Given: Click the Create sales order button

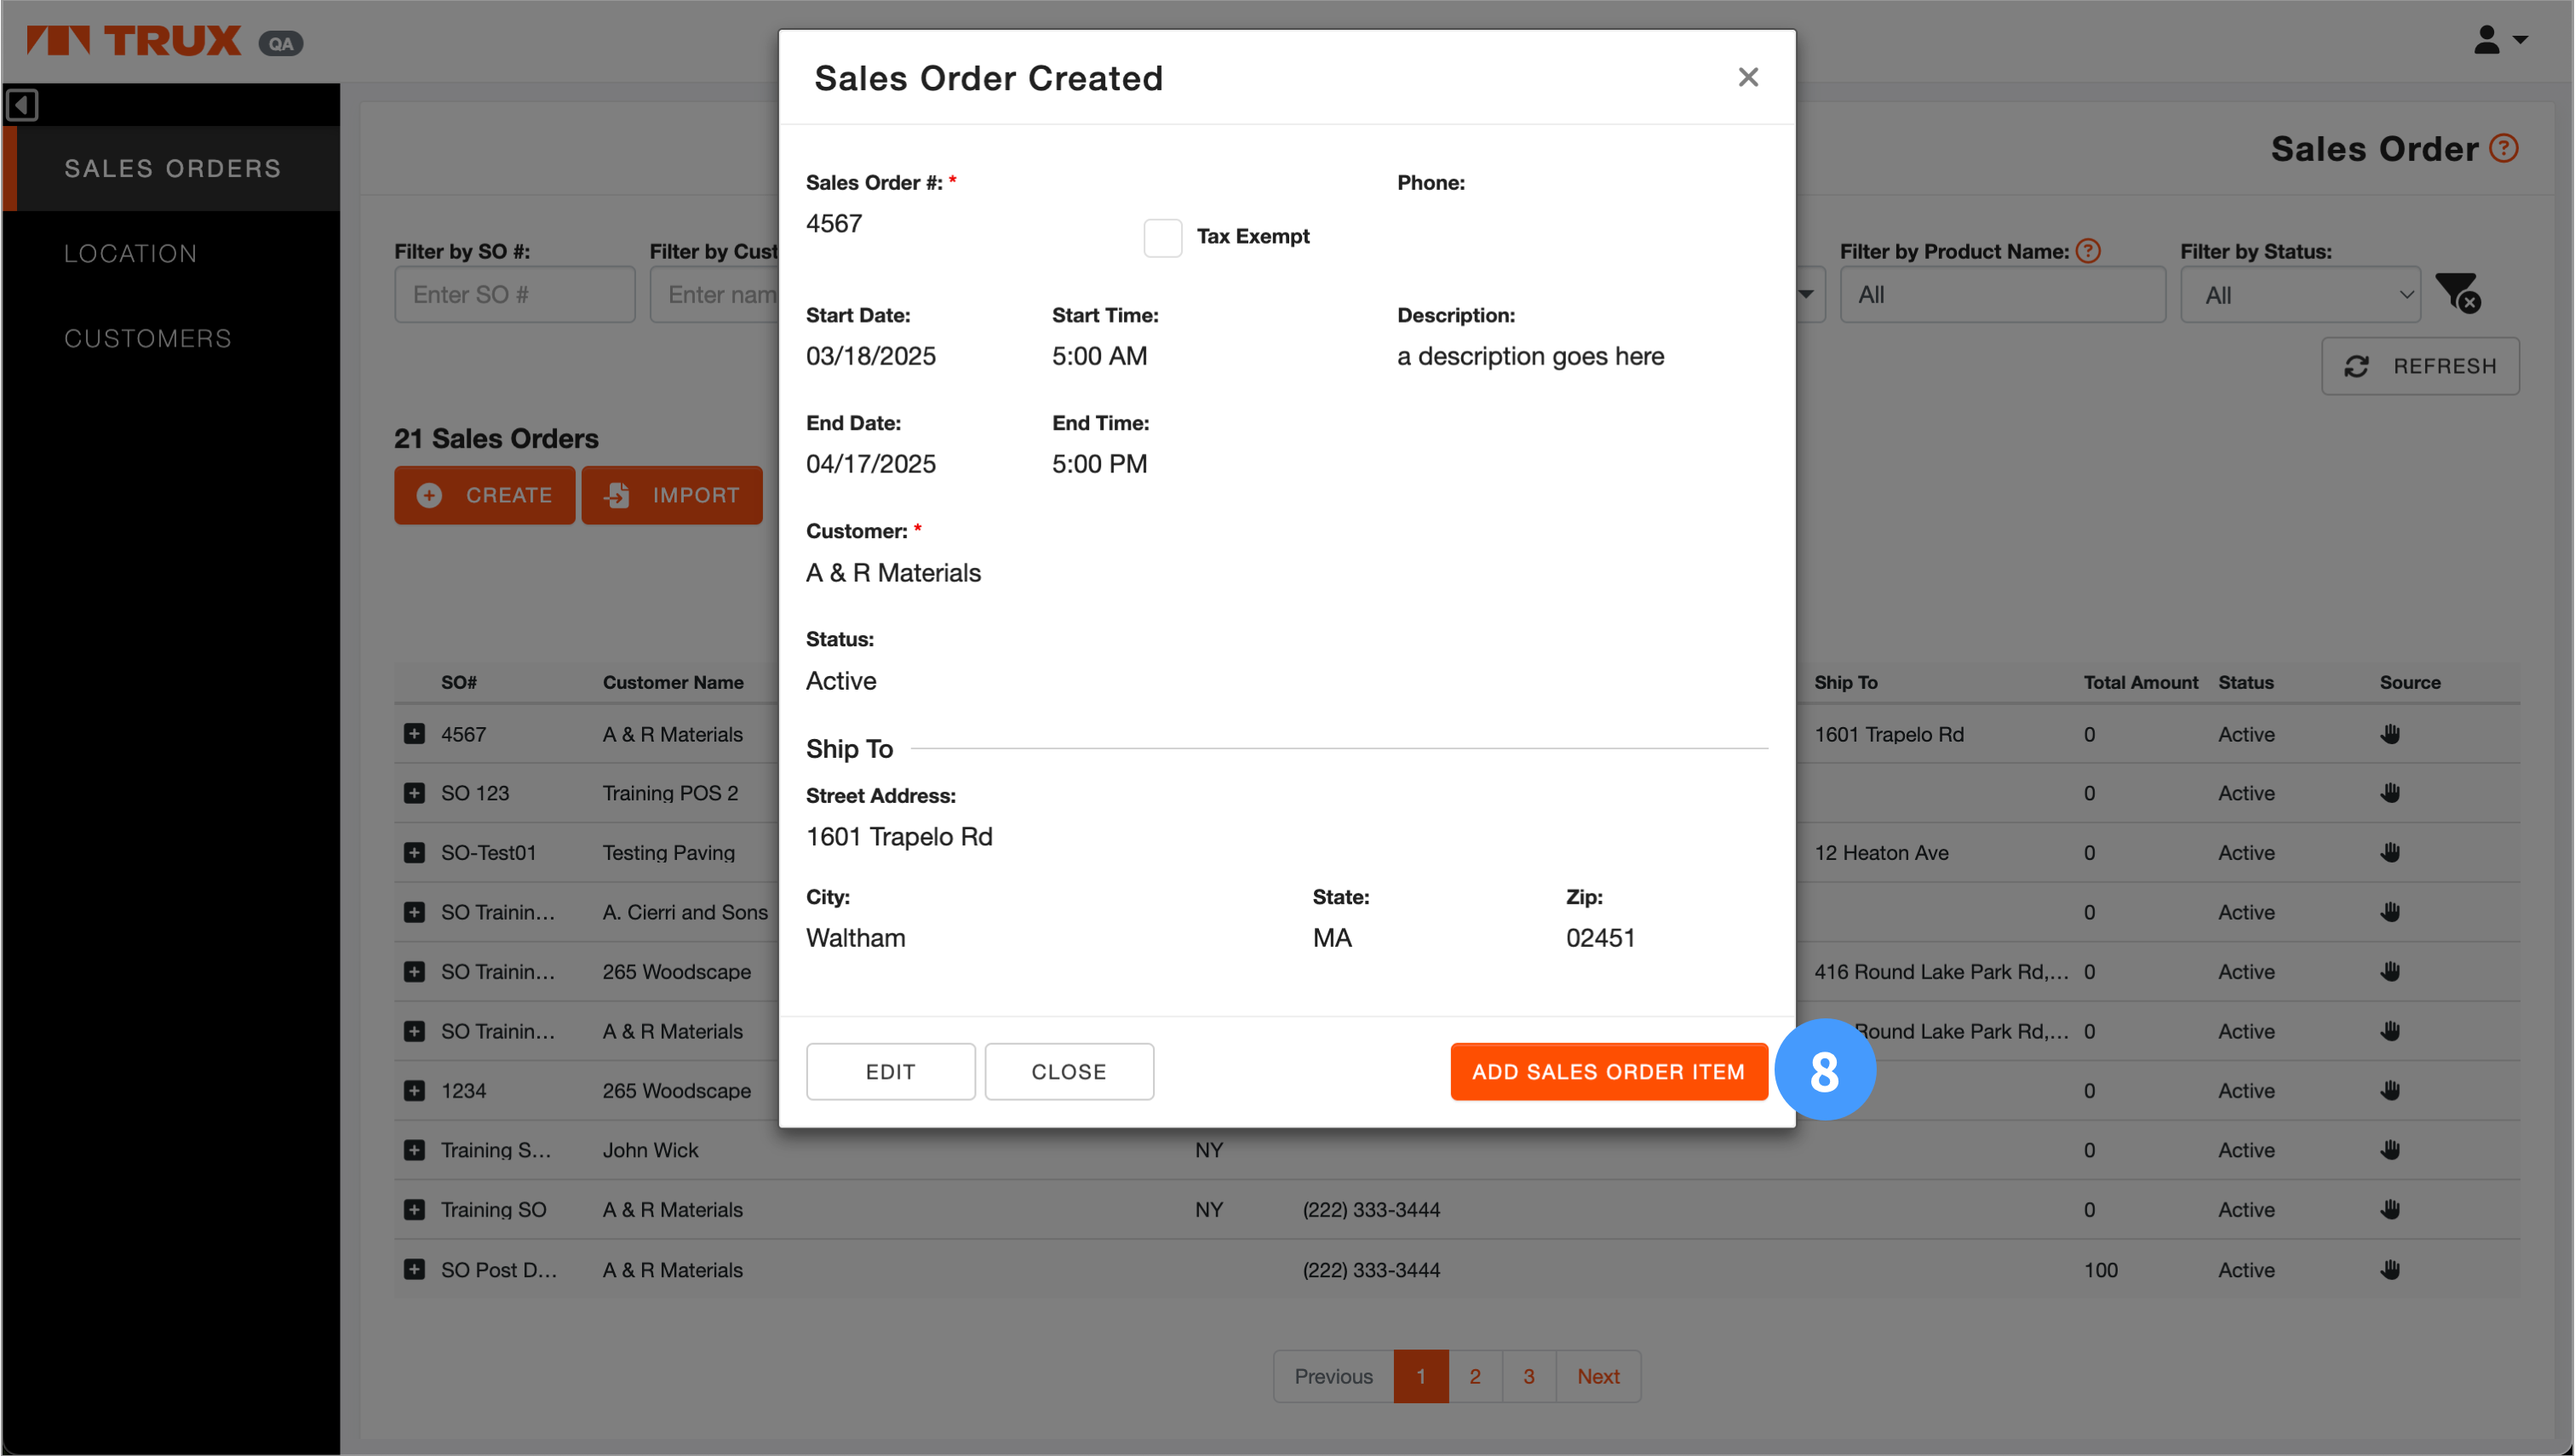Looking at the screenshot, I should point(484,495).
